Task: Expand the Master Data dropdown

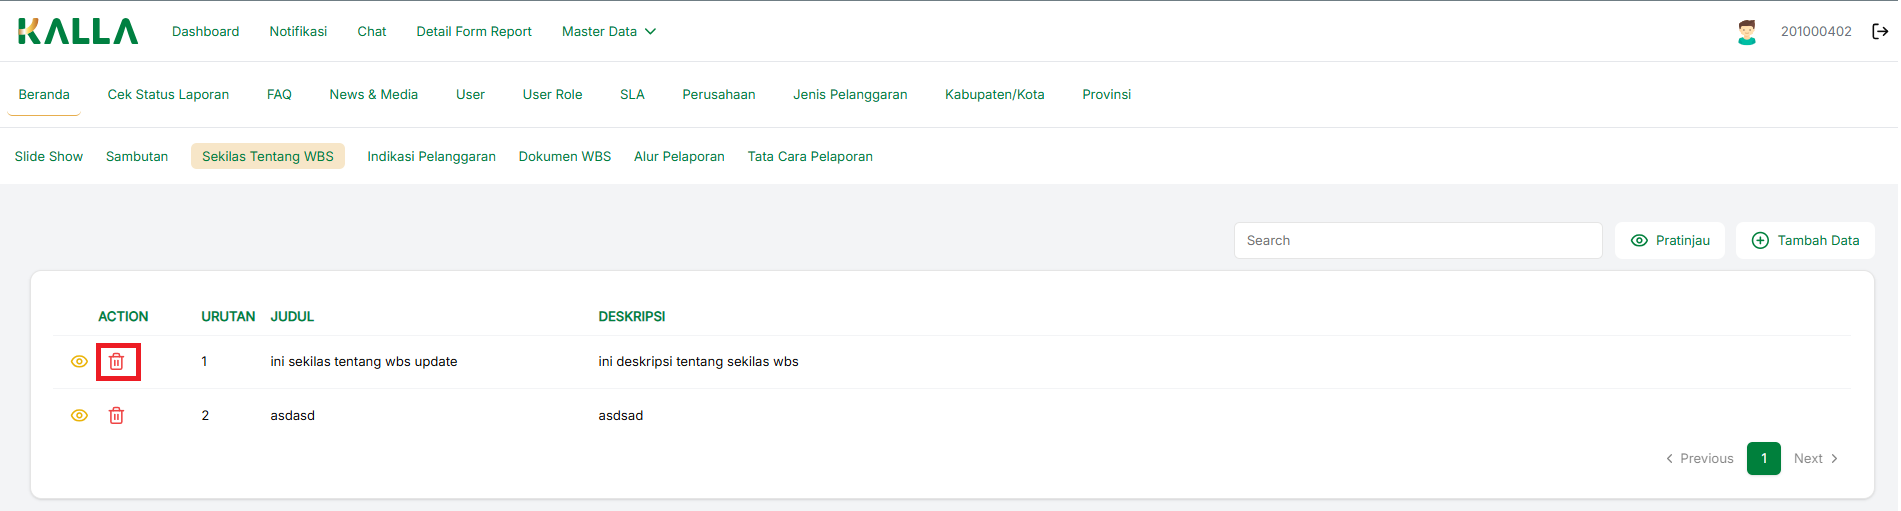Action: coord(608,32)
